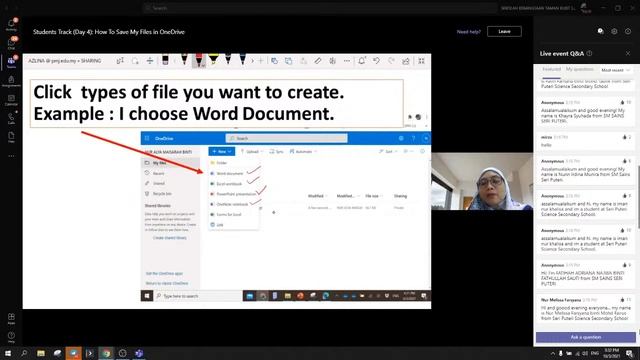Like Khayra Syuhada's anonymous message

tap(622, 102)
